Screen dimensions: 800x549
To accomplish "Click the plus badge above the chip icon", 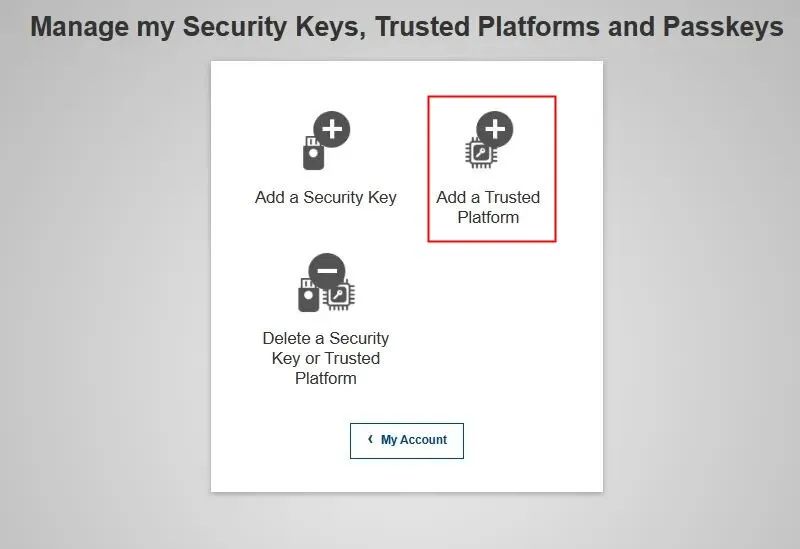I will tap(495, 129).
